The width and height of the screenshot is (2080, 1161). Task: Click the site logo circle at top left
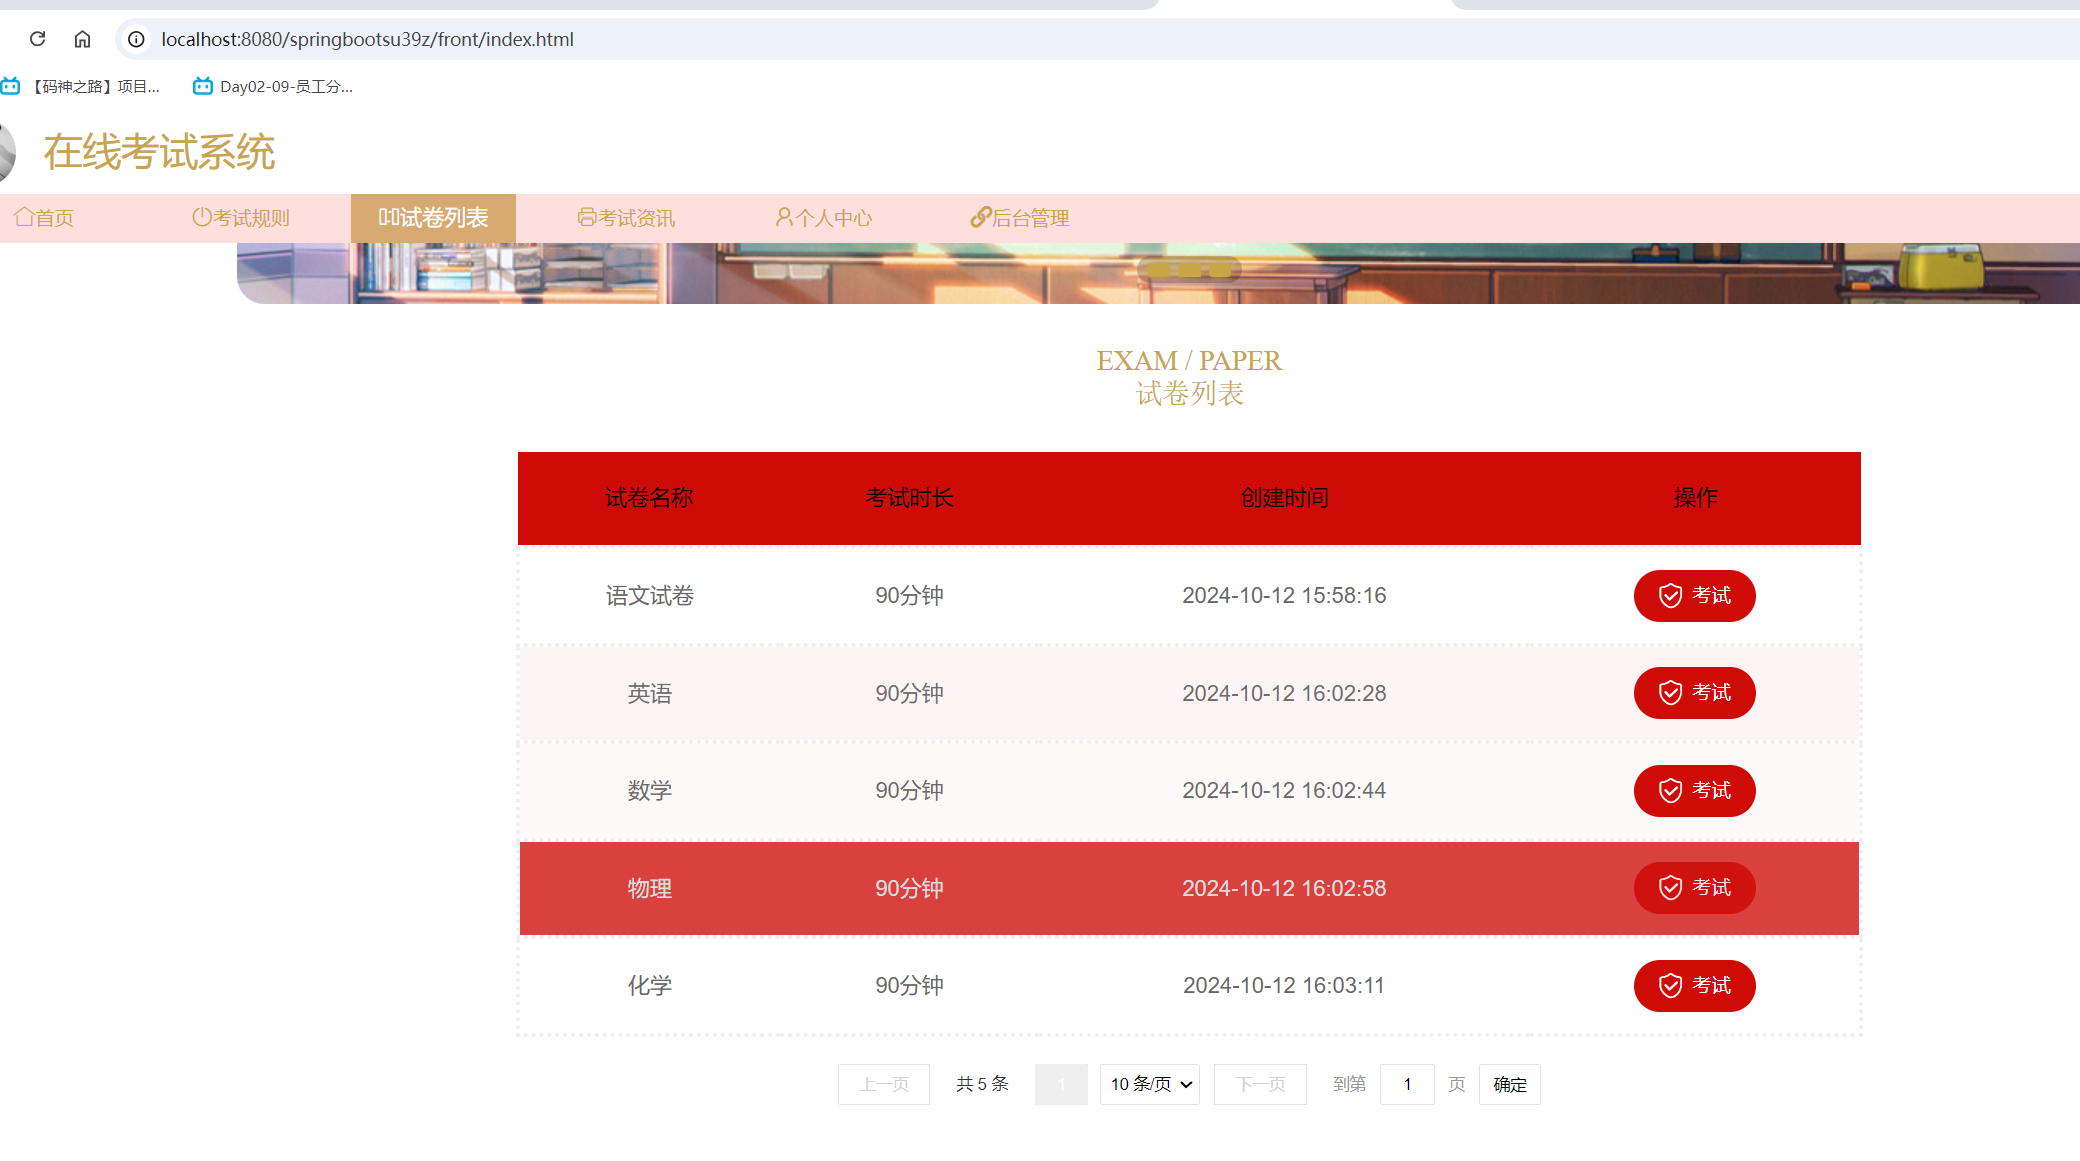(8, 152)
